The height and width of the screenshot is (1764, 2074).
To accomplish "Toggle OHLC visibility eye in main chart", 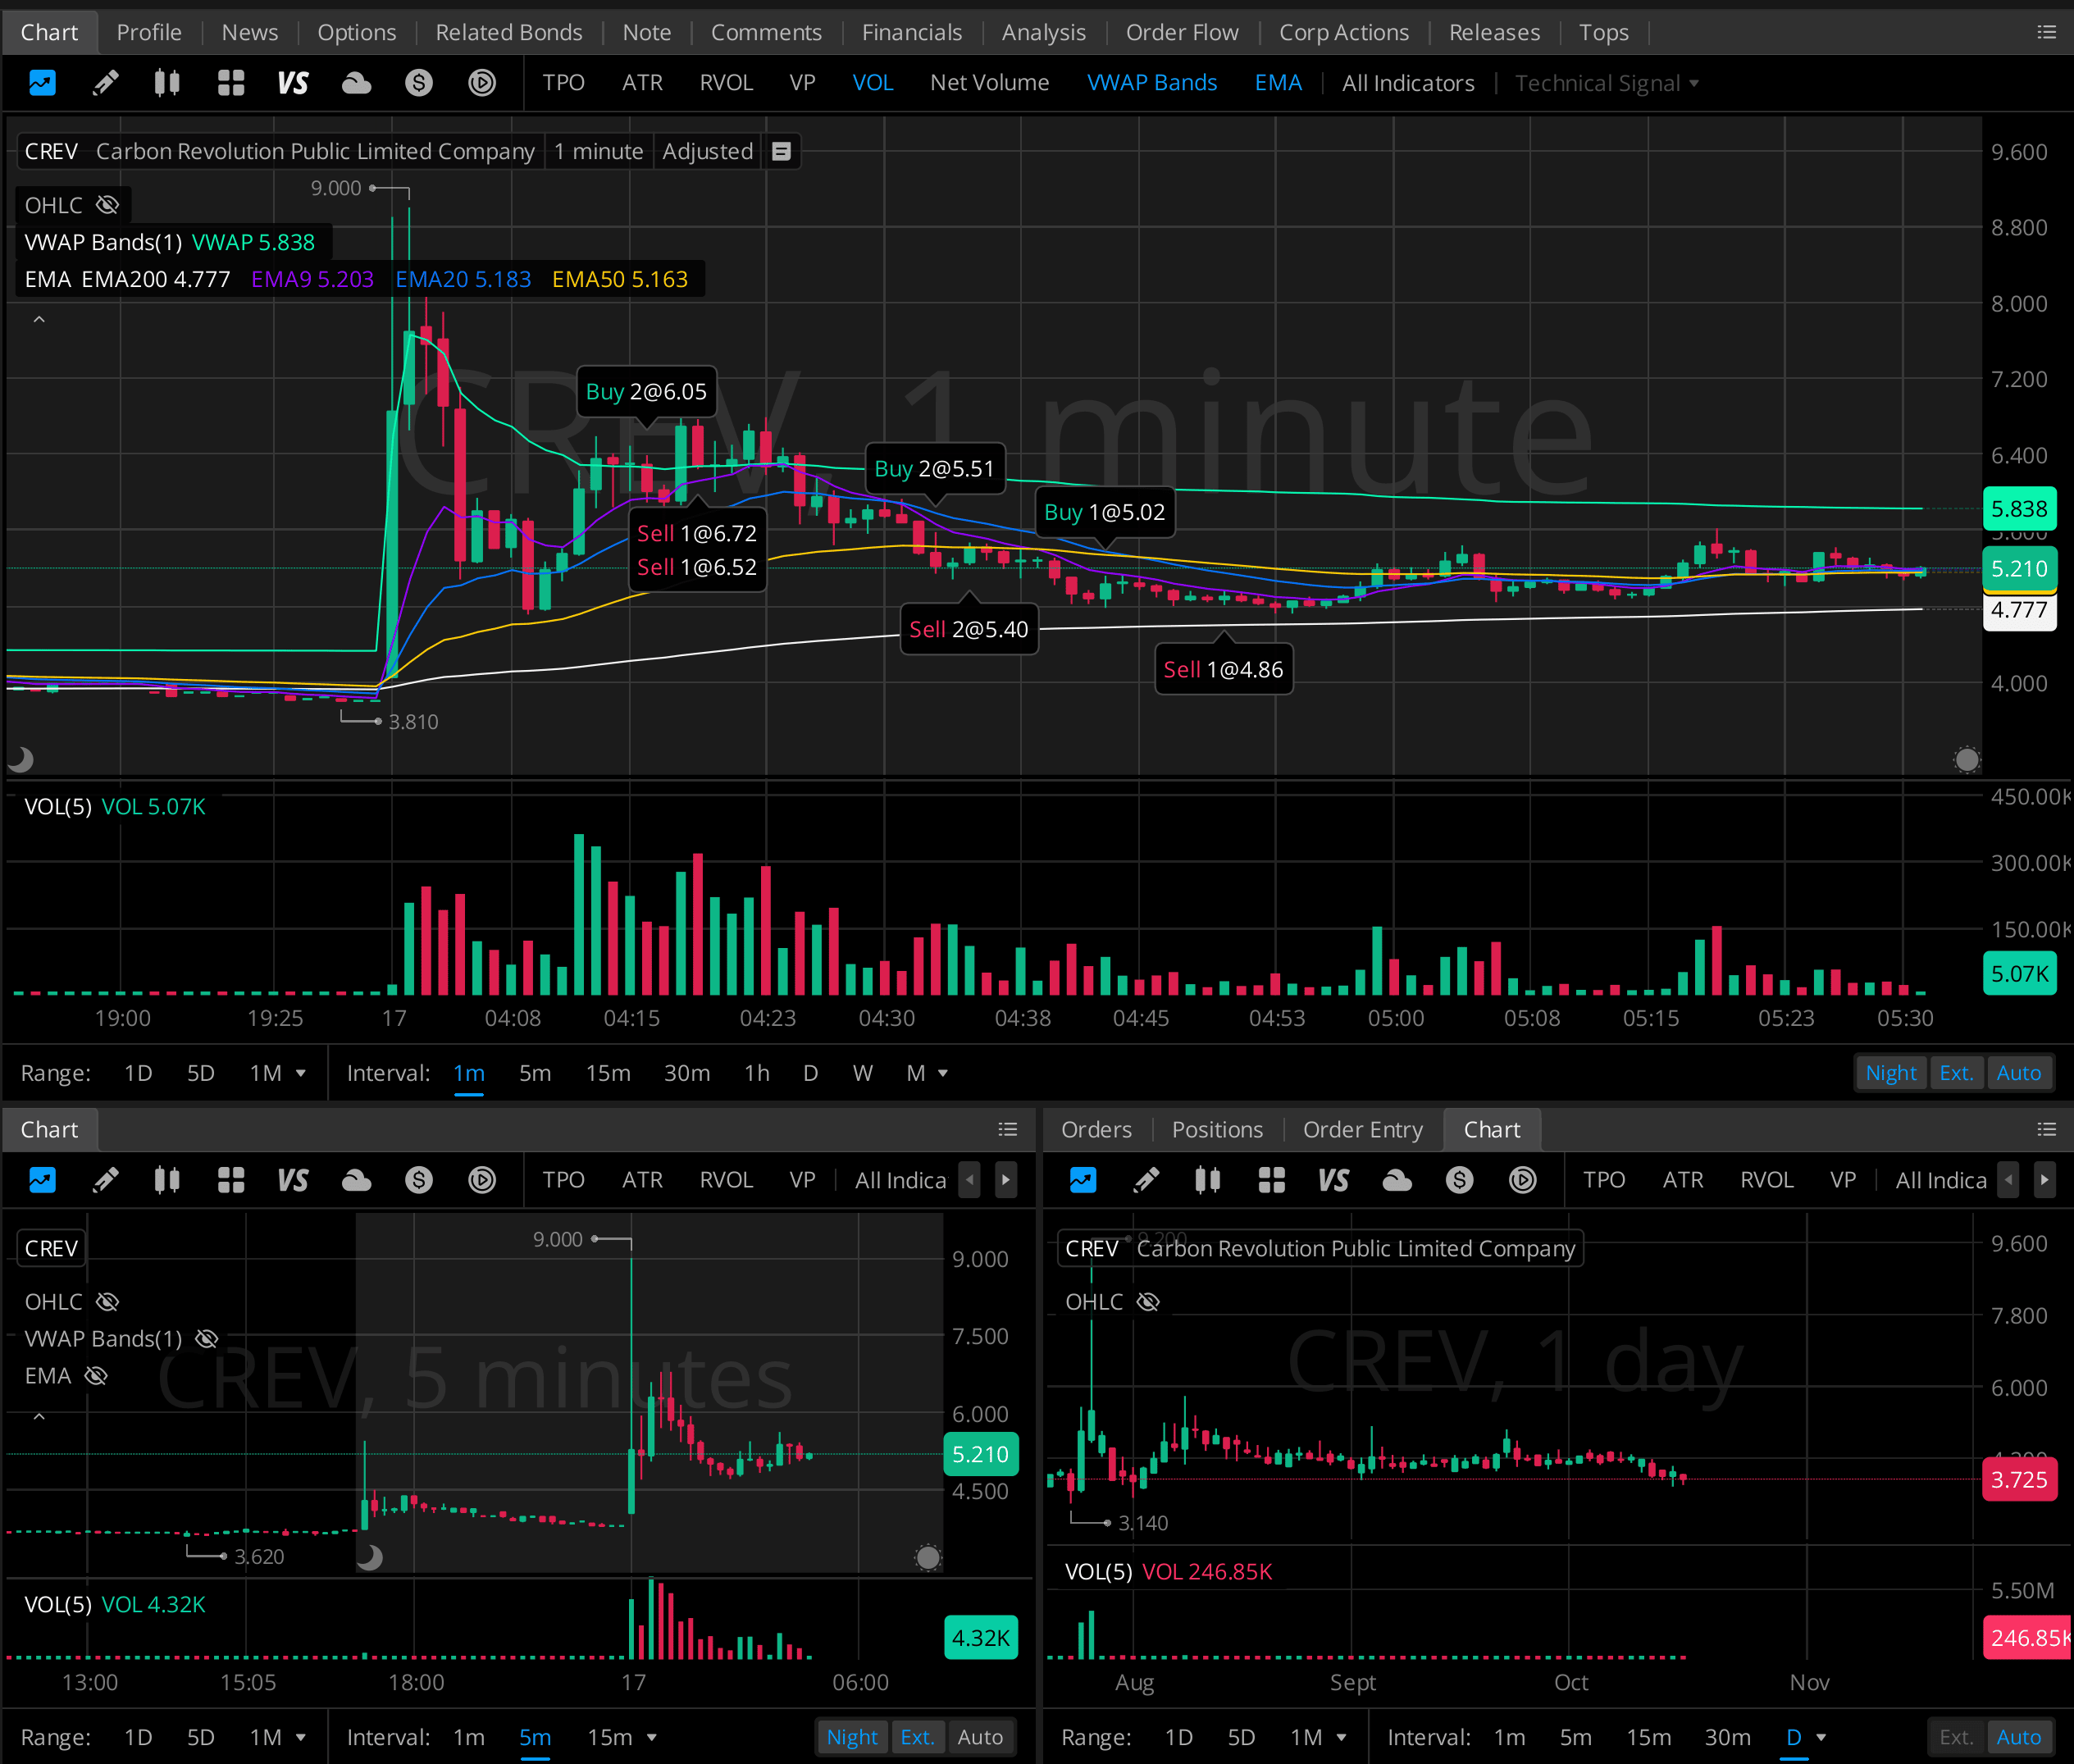I will pyautogui.click(x=107, y=205).
